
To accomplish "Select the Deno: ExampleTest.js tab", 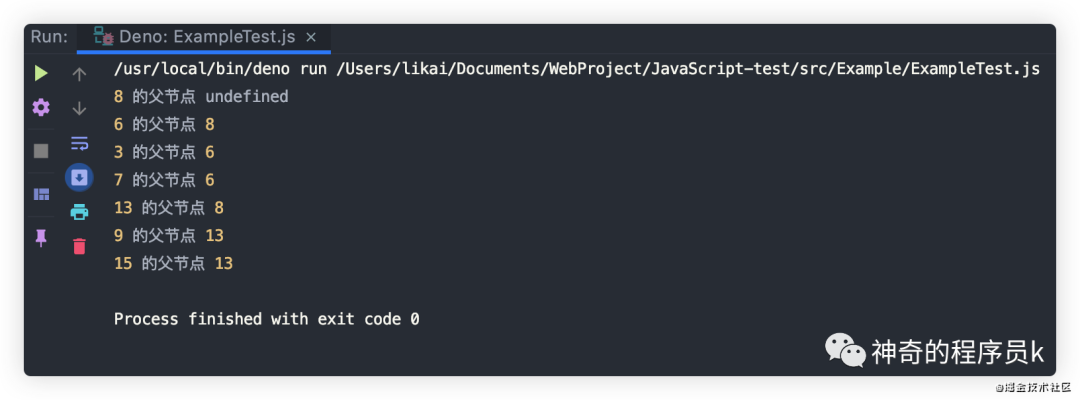I will click(x=204, y=37).
